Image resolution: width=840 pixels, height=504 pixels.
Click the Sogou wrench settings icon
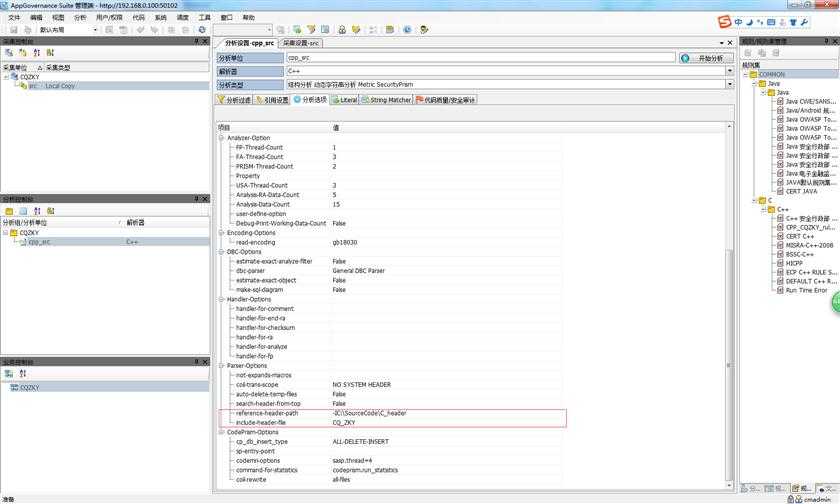point(804,22)
